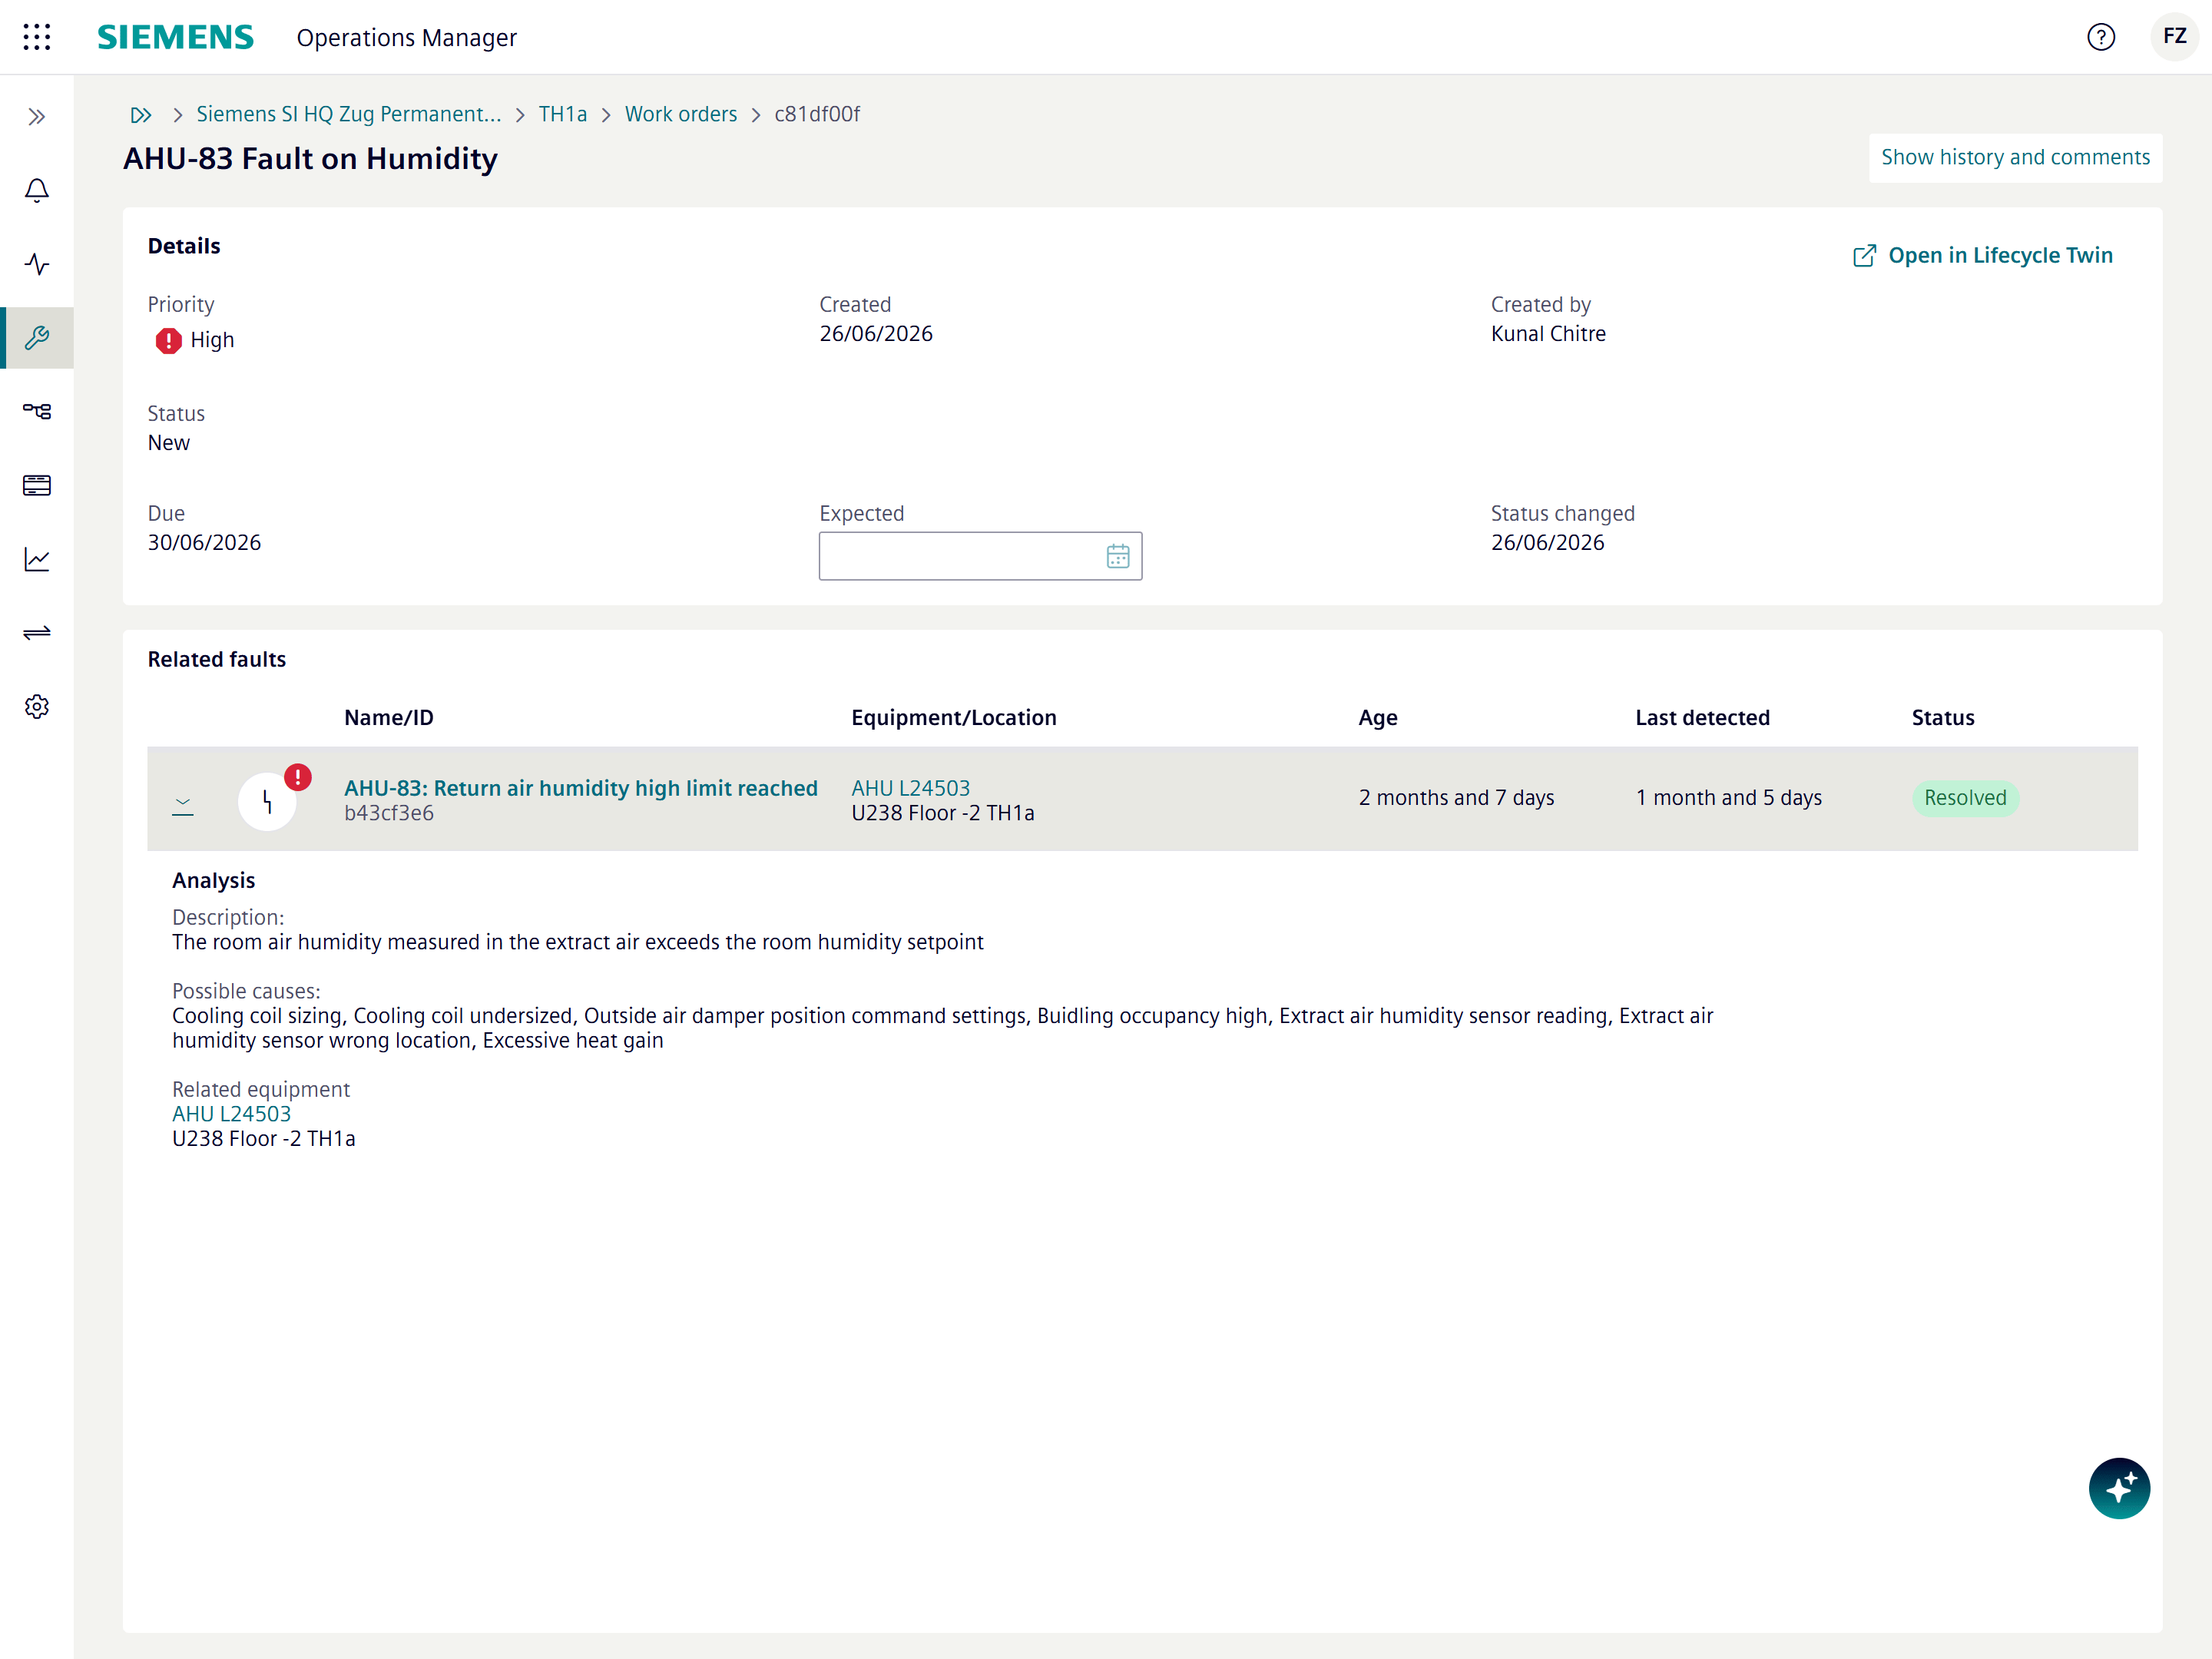The image size is (2212, 1659).
Task: Open the help question mark icon
Action: tap(2101, 37)
